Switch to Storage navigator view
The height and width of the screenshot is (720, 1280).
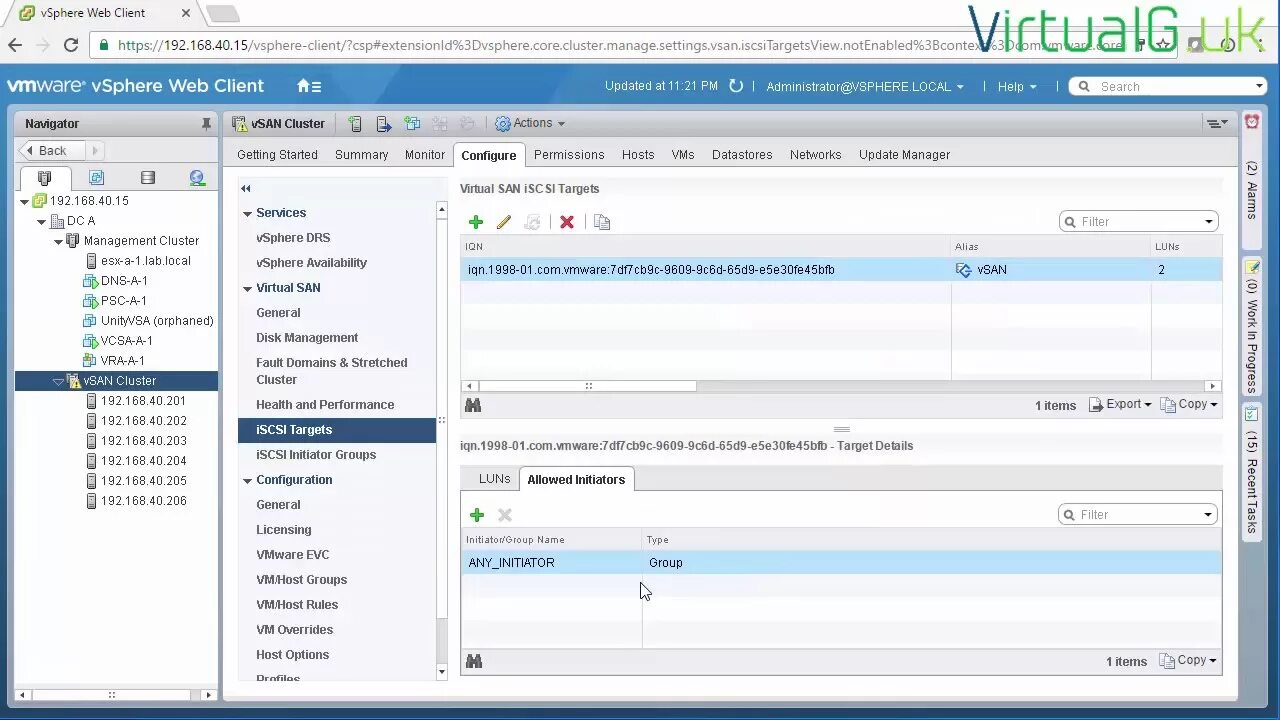click(148, 178)
